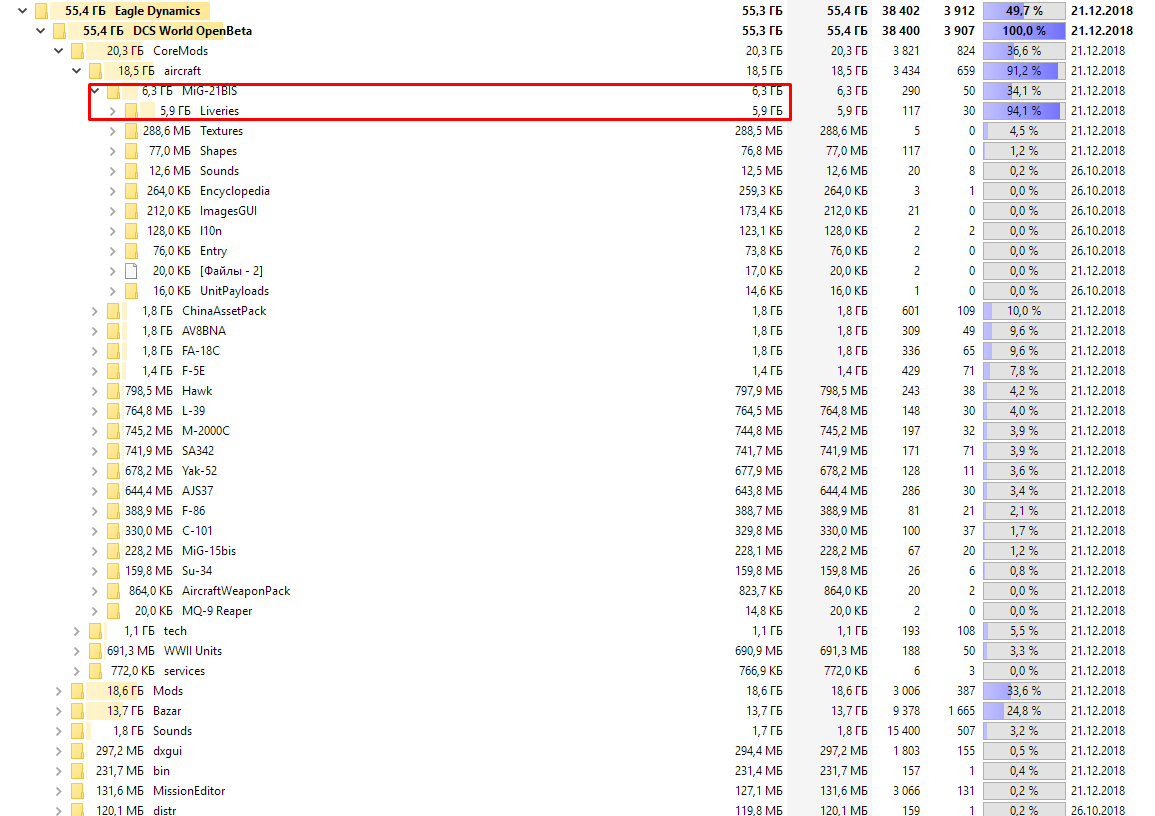Click the [Файлы - 2] file icon
This screenshot has height=816, width=1155.
point(131,270)
